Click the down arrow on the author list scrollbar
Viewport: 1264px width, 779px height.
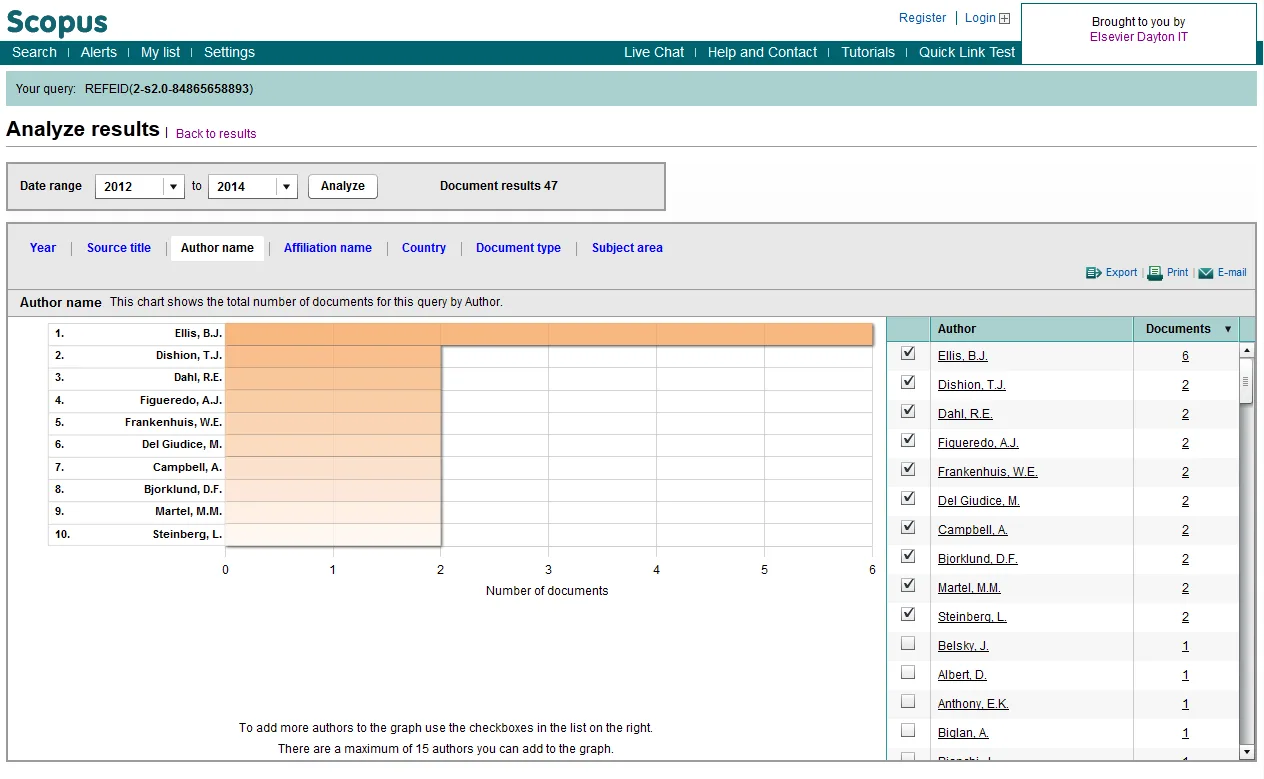pos(1246,752)
